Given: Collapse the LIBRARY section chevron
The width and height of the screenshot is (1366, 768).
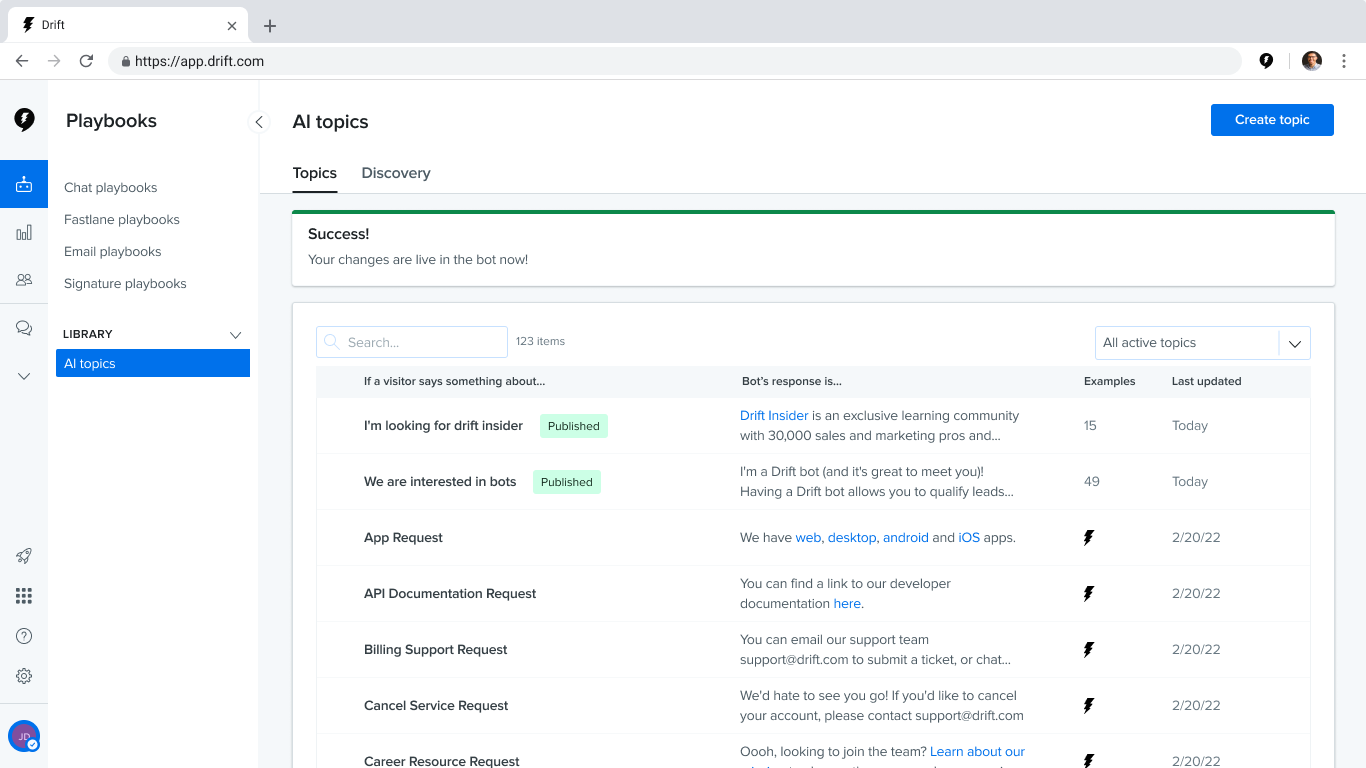Looking at the screenshot, I should point(236,334).
